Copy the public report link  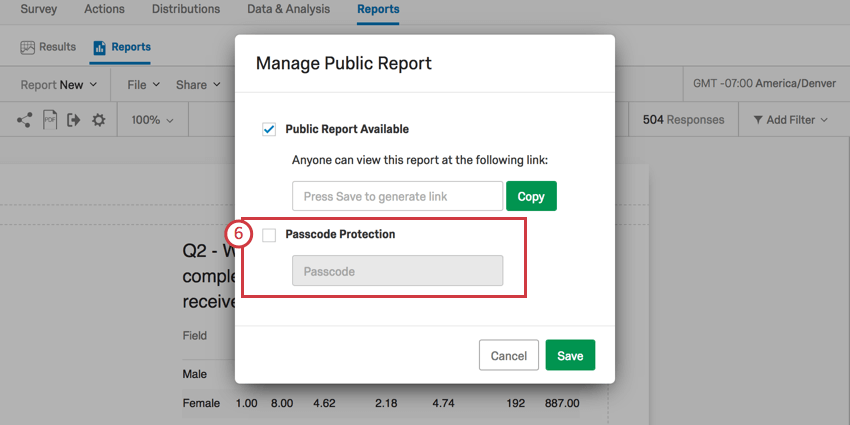pyautogui.click(x=531, y=196)
